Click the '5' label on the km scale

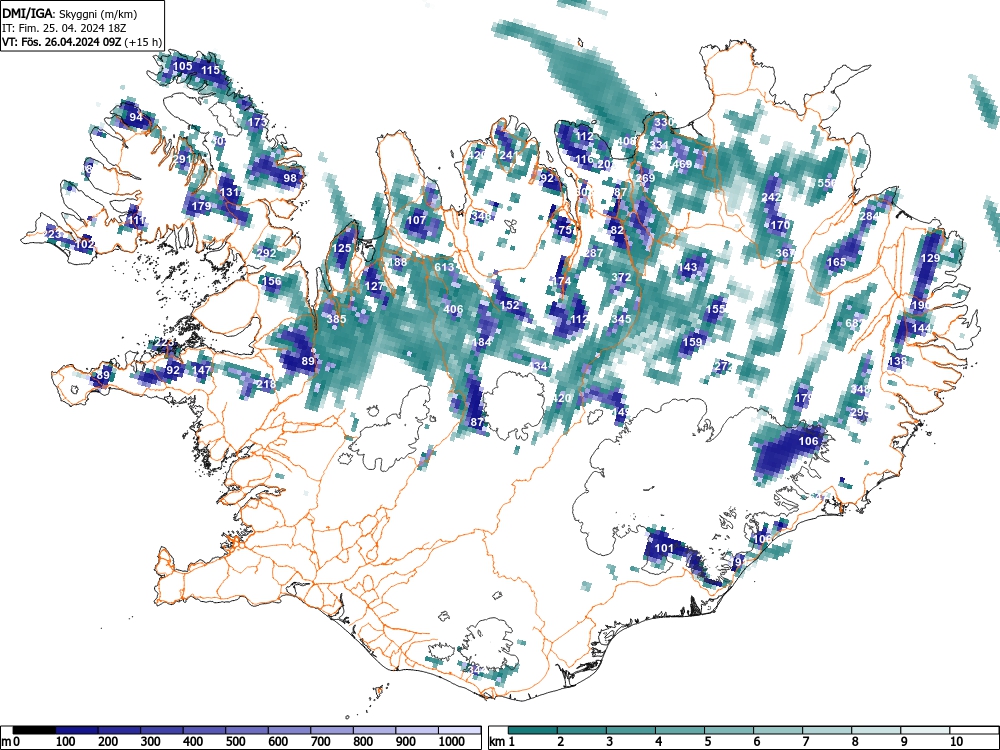coord(707,742)
